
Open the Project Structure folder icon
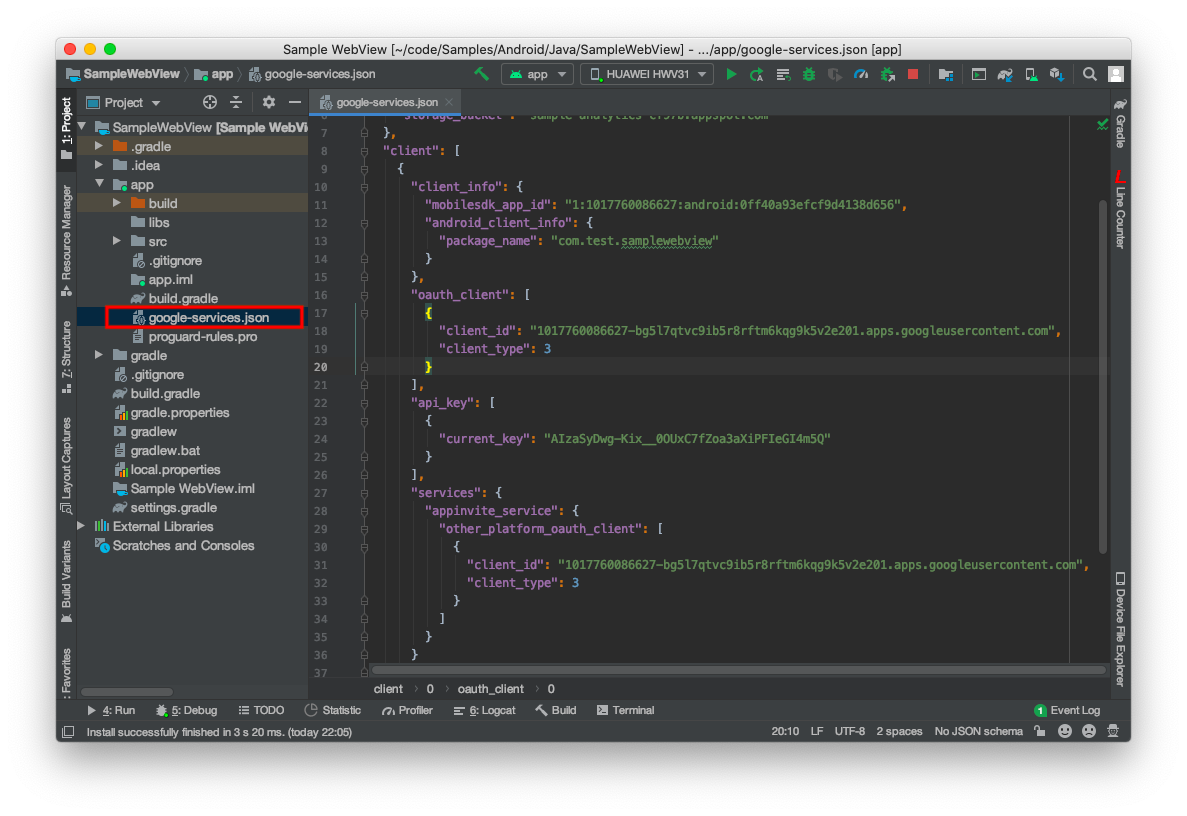(946, 74)
